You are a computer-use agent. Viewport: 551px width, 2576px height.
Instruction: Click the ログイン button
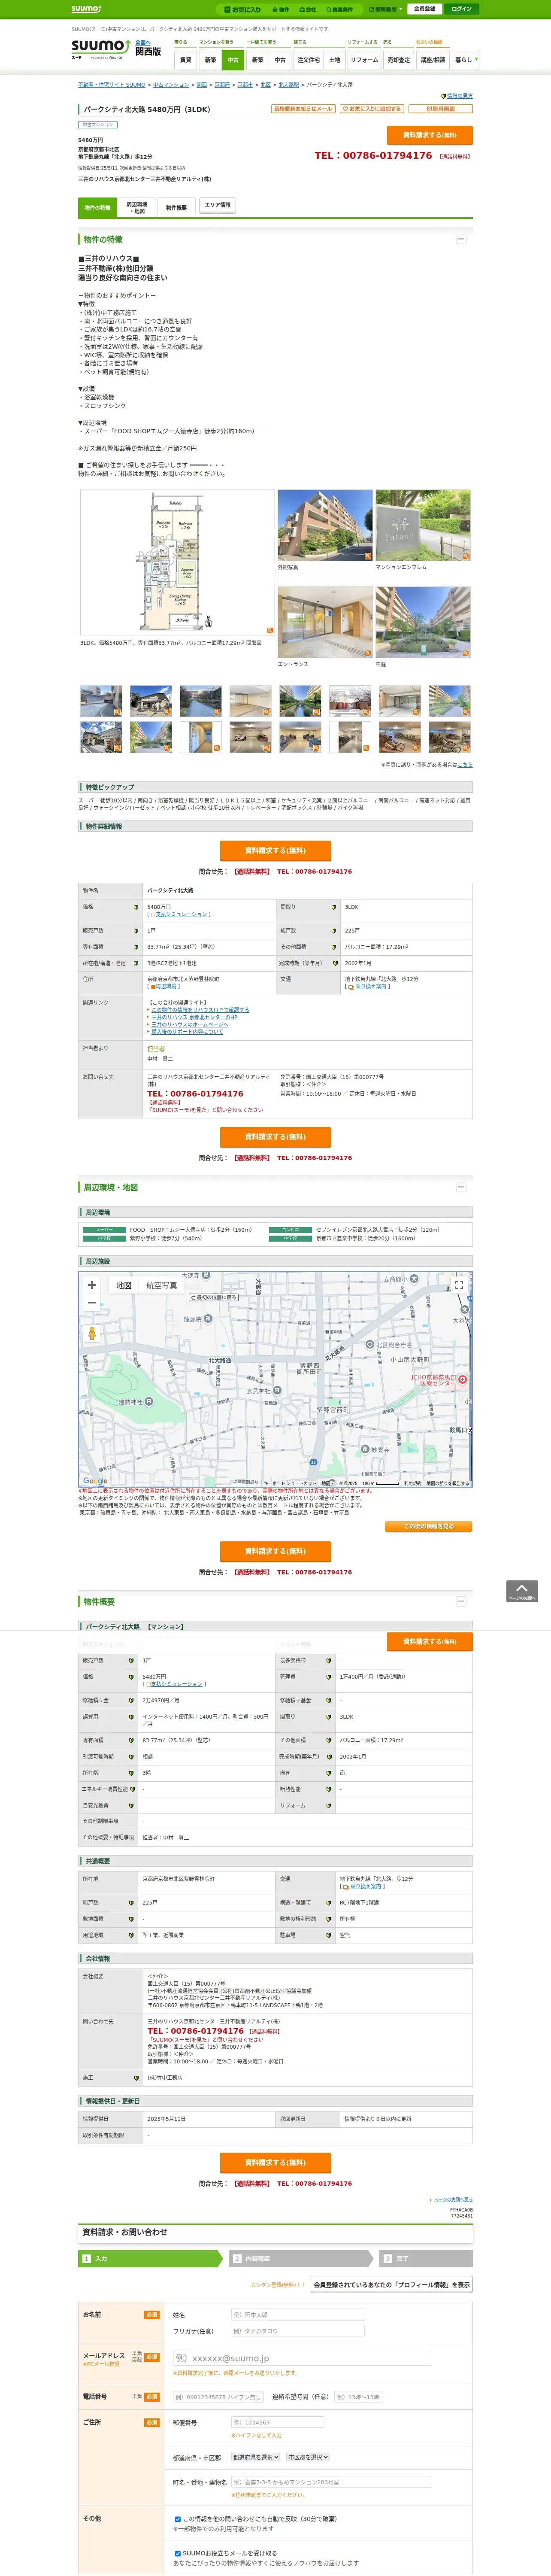(461, 9)
